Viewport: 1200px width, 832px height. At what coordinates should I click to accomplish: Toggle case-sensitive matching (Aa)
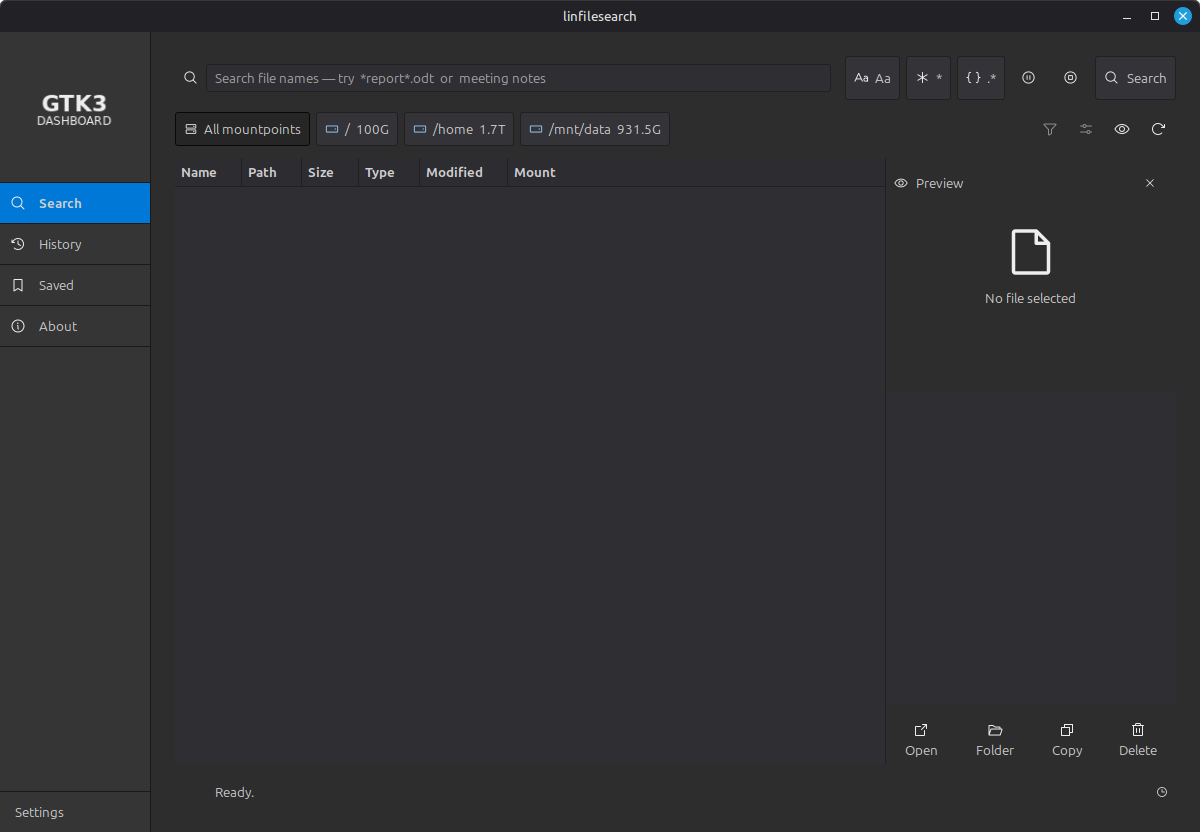[872, 78]
